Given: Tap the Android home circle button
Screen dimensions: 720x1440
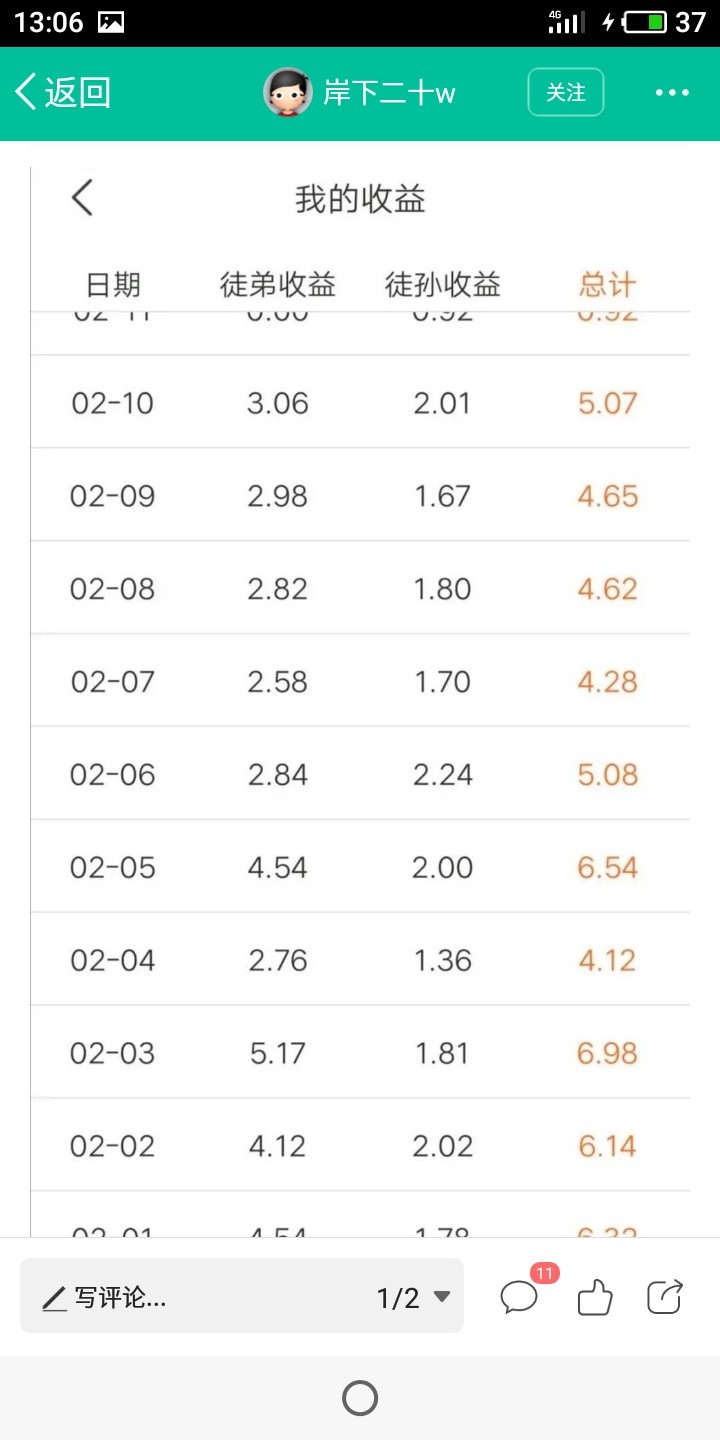Looking at the screenshot, I should 360,1398.
